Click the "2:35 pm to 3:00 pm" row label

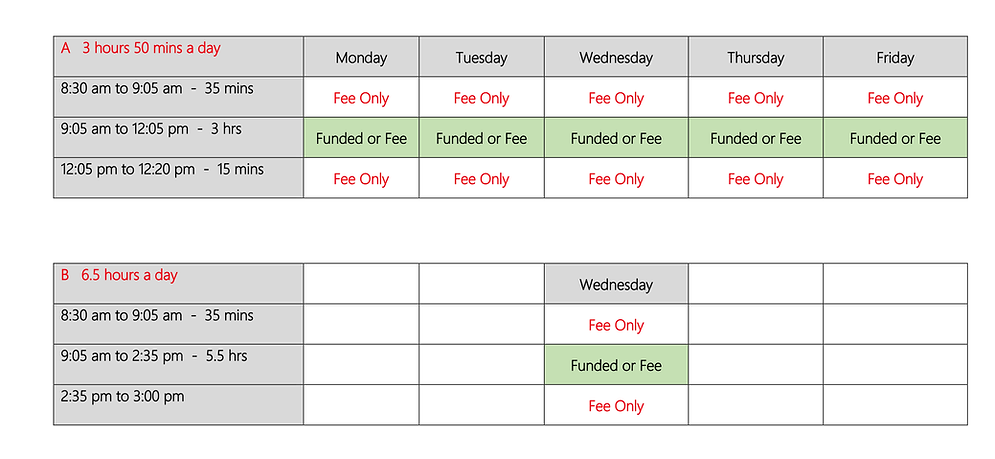tap(178, 404)
